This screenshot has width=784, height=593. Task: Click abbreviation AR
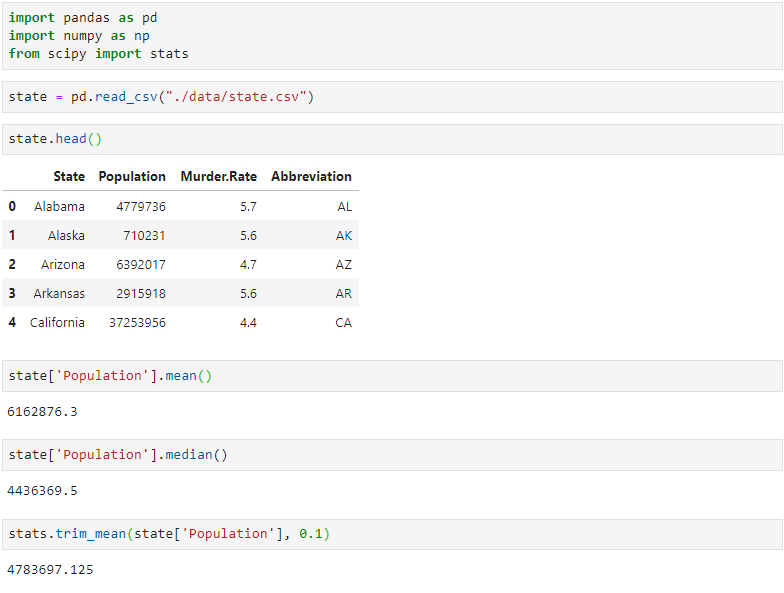pos(344,294)
